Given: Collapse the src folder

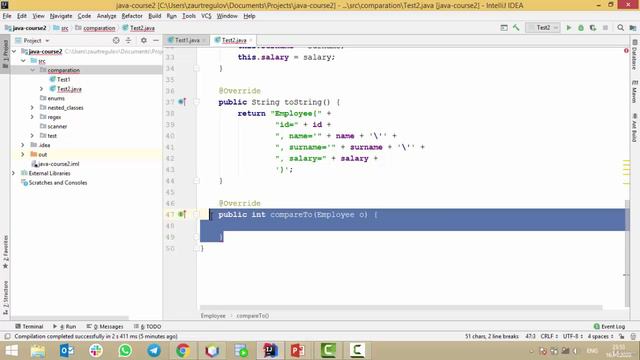Looking at the screenshot, I should pos(23,61).
